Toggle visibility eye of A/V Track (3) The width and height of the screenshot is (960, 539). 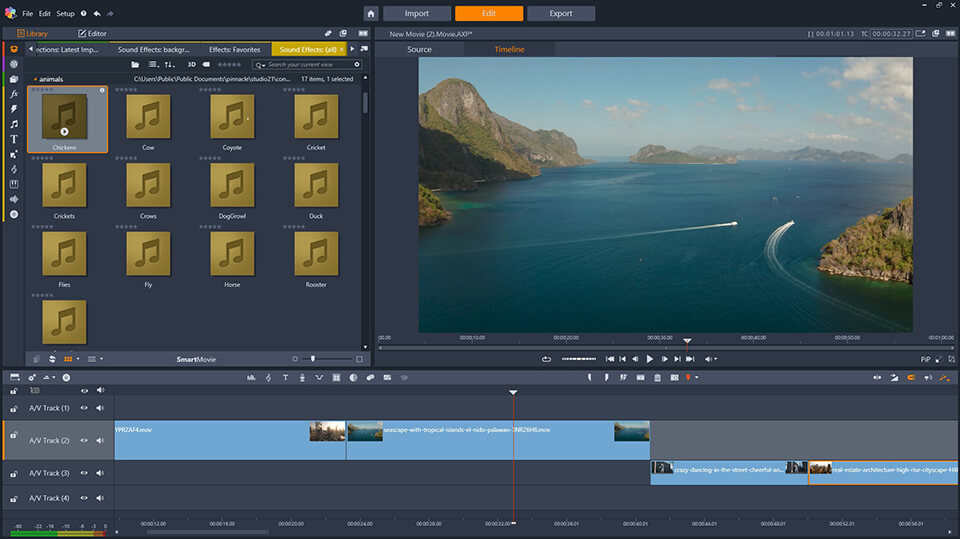coord(84,473)
